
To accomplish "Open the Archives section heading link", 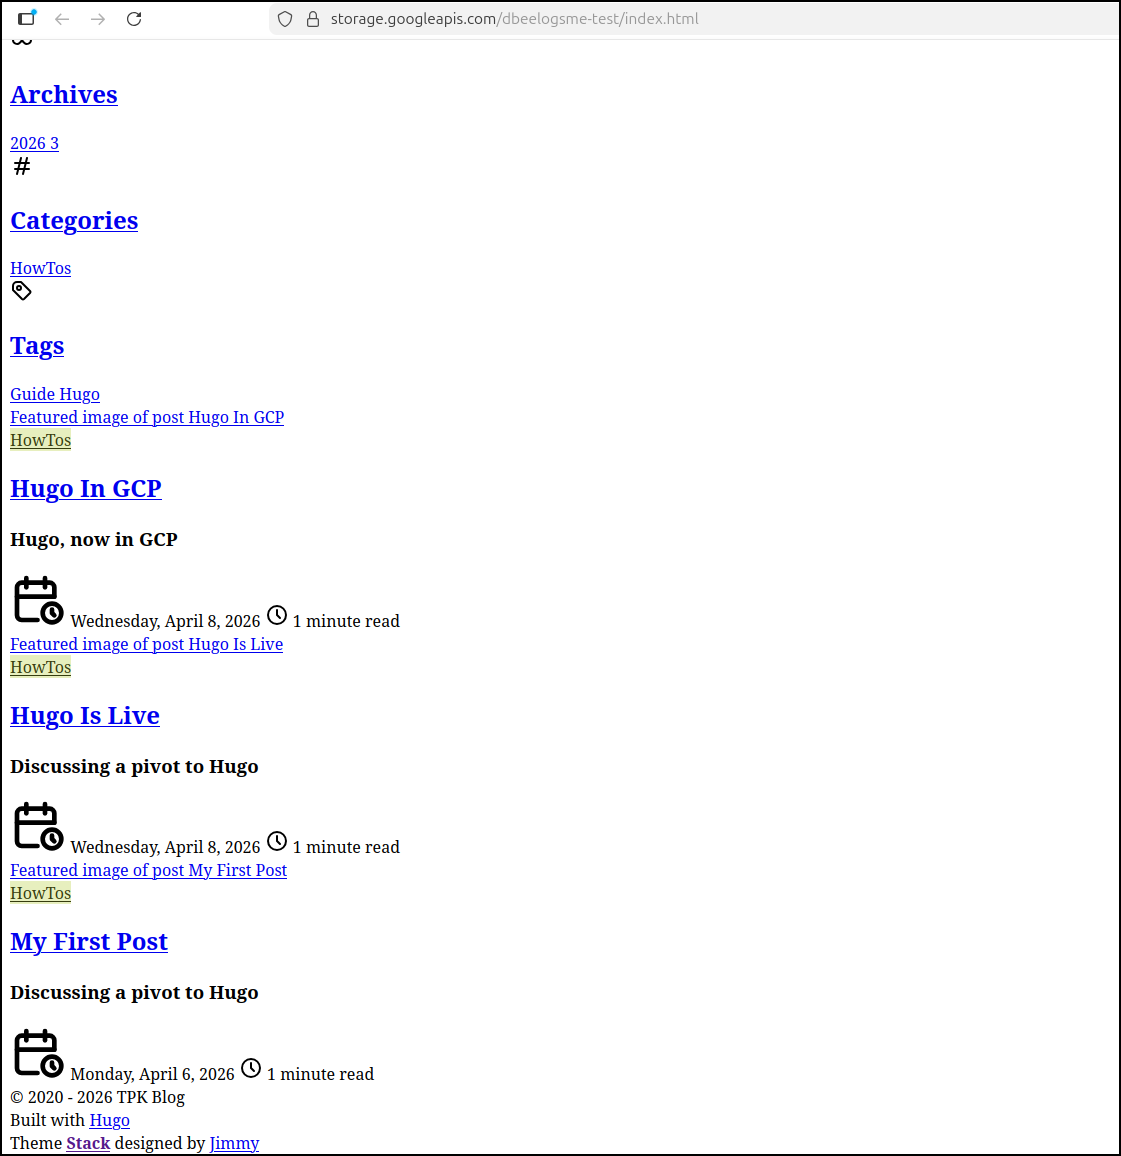I will (63, 94).
